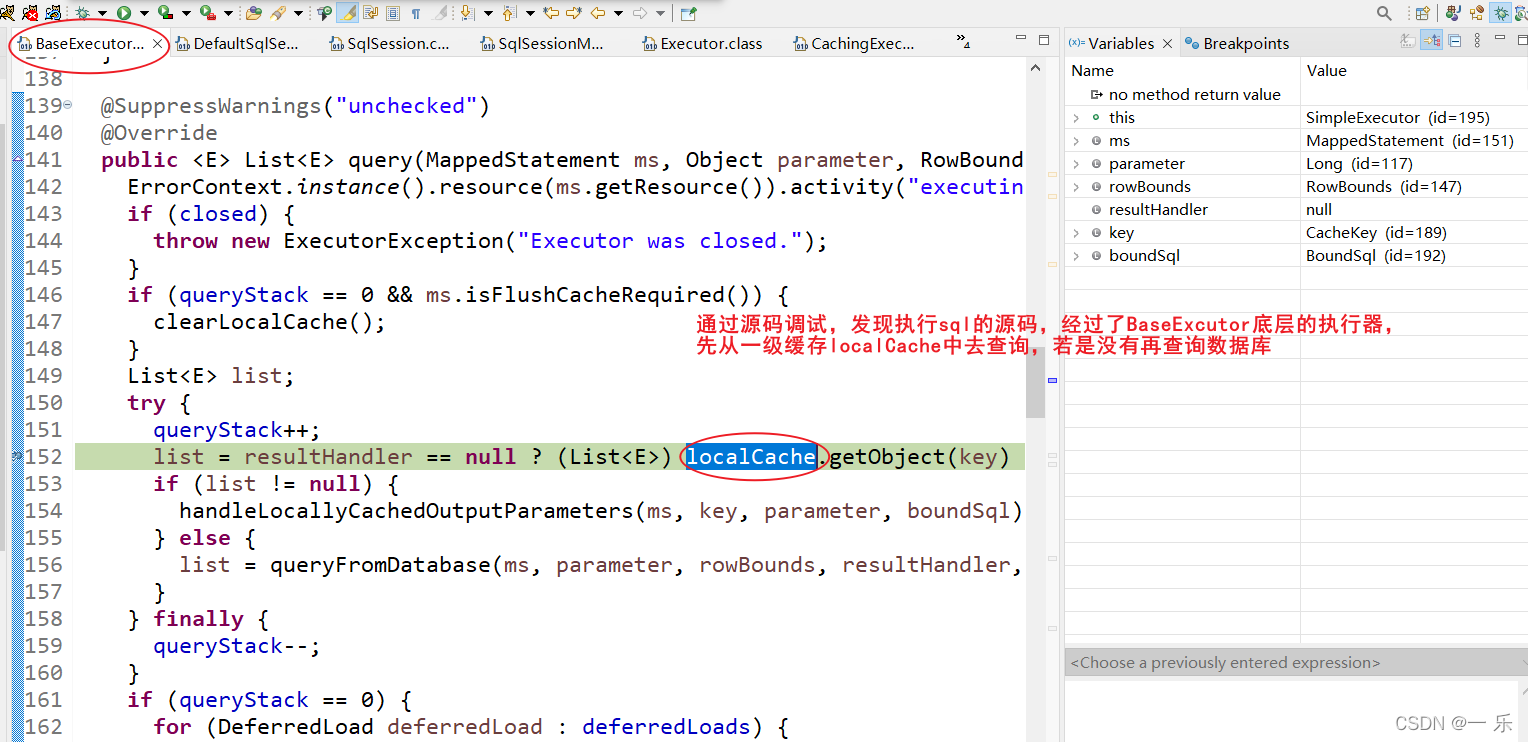The width and height of the screenshot is (1528, 742).
Task: Open the Coverage dropdown arrow
Action: pyautogui.click(x=186, y=13)
